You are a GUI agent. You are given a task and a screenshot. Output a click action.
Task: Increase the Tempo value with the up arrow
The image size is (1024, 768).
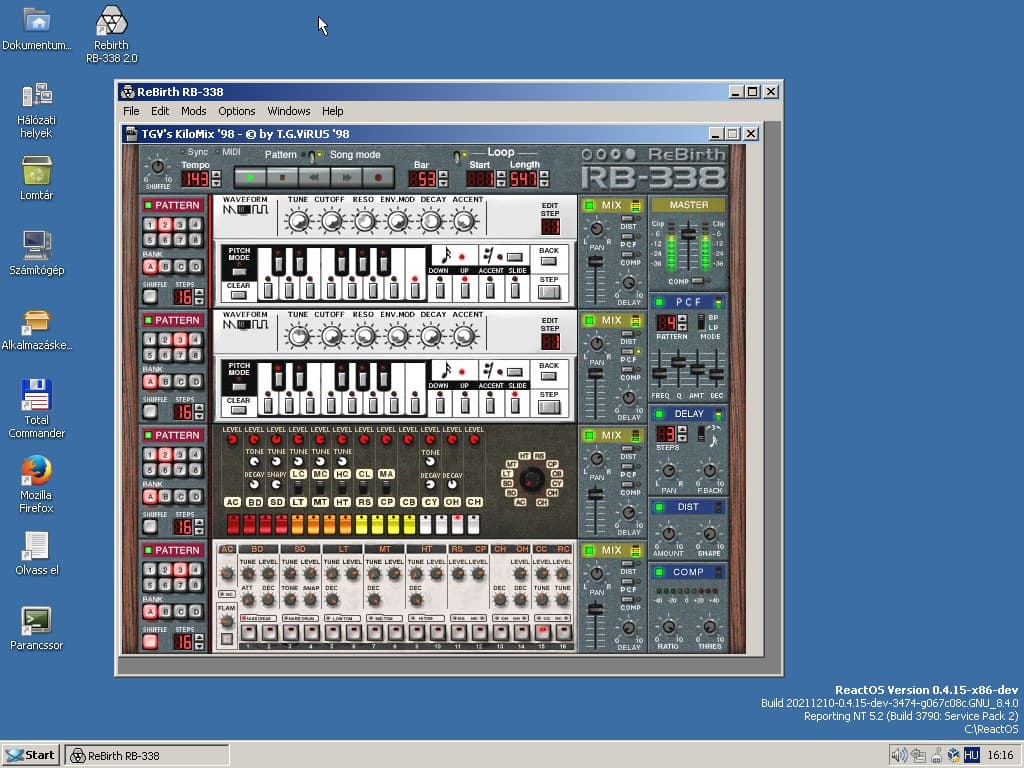coord(217,174)
